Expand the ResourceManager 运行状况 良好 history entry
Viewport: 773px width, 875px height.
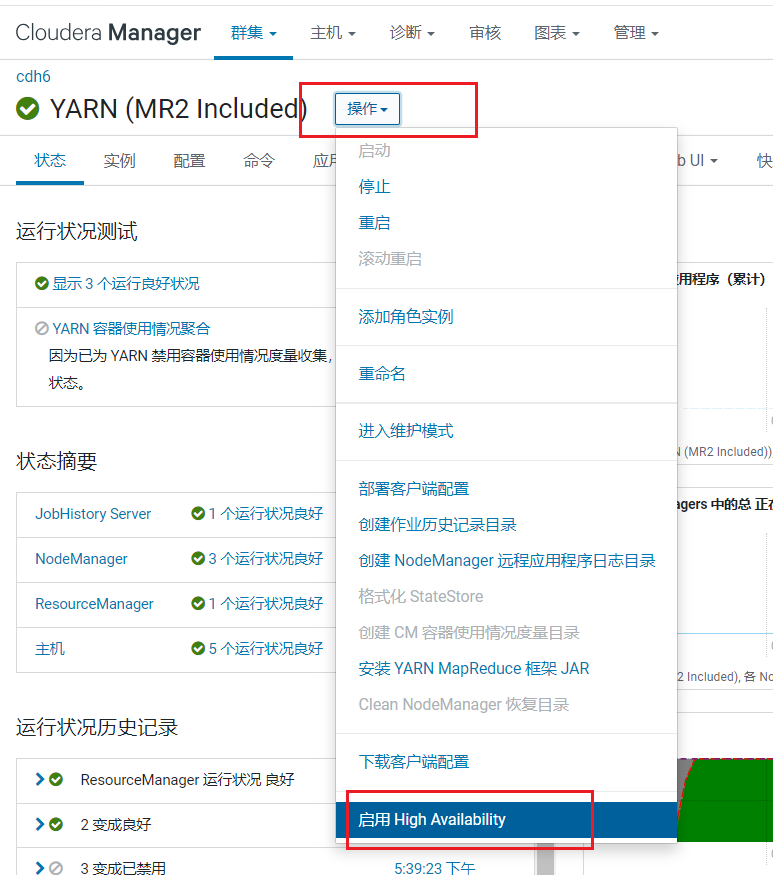(40, 779)
